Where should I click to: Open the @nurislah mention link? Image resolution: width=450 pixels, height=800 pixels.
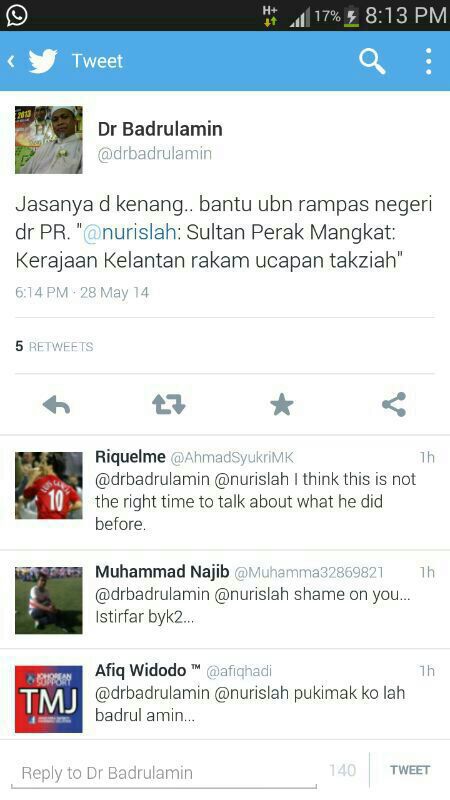click(x=129, y=233)
